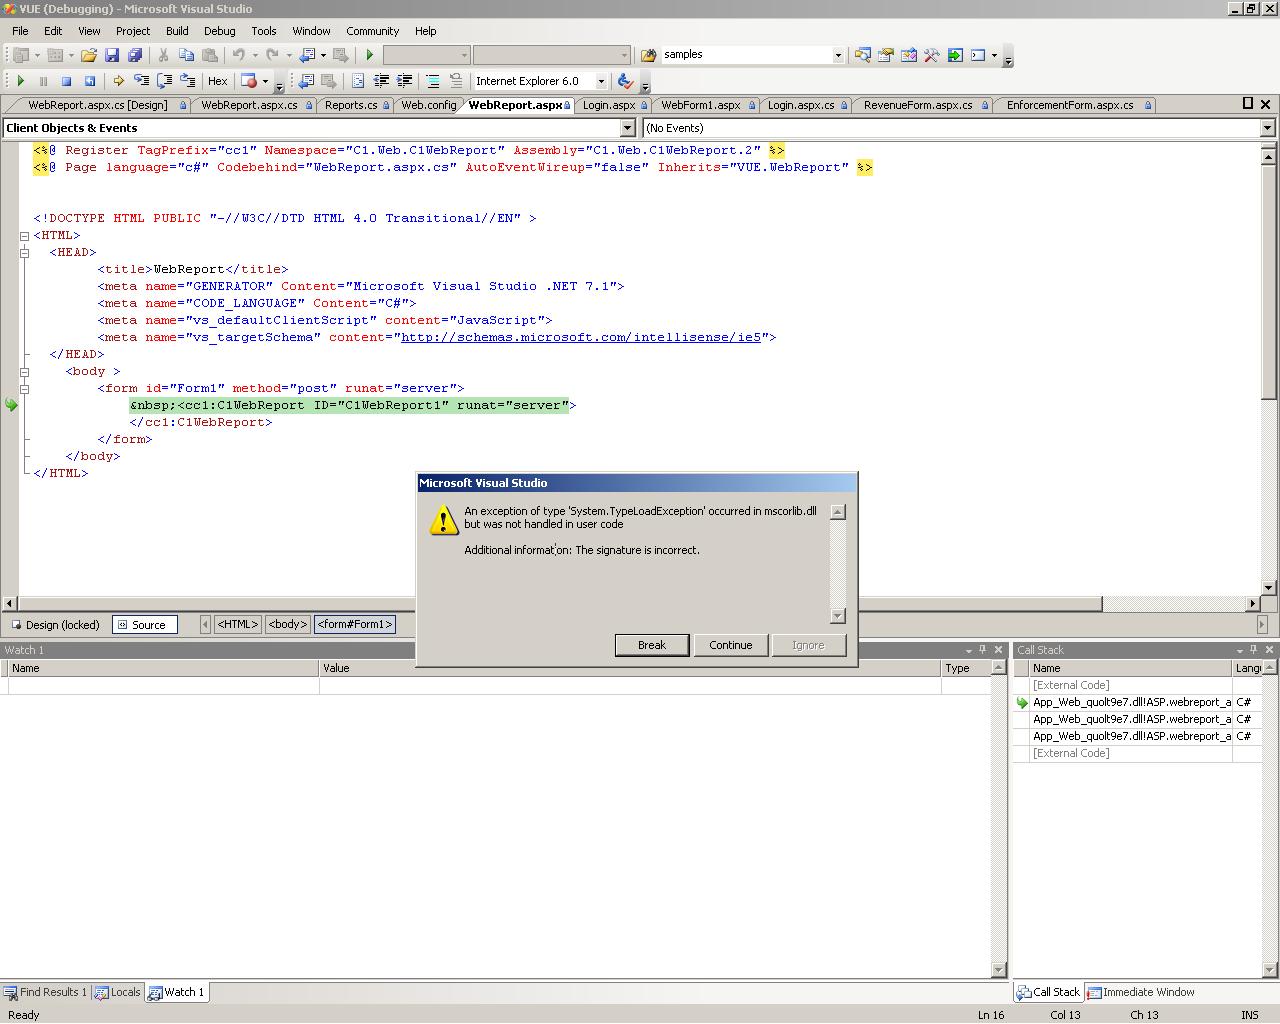Step Over debug icon
Screen dimensions: 1280x1024
(x=164, y=81)
